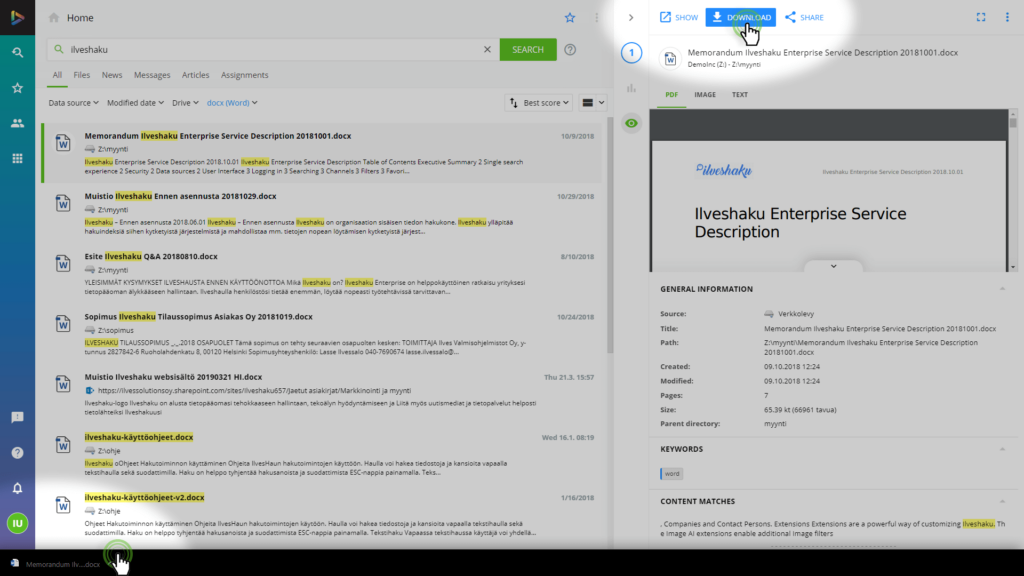
Task: Open Esite Ilveshaku Q&A 20180810.docx result
Action: pos(151,256)
